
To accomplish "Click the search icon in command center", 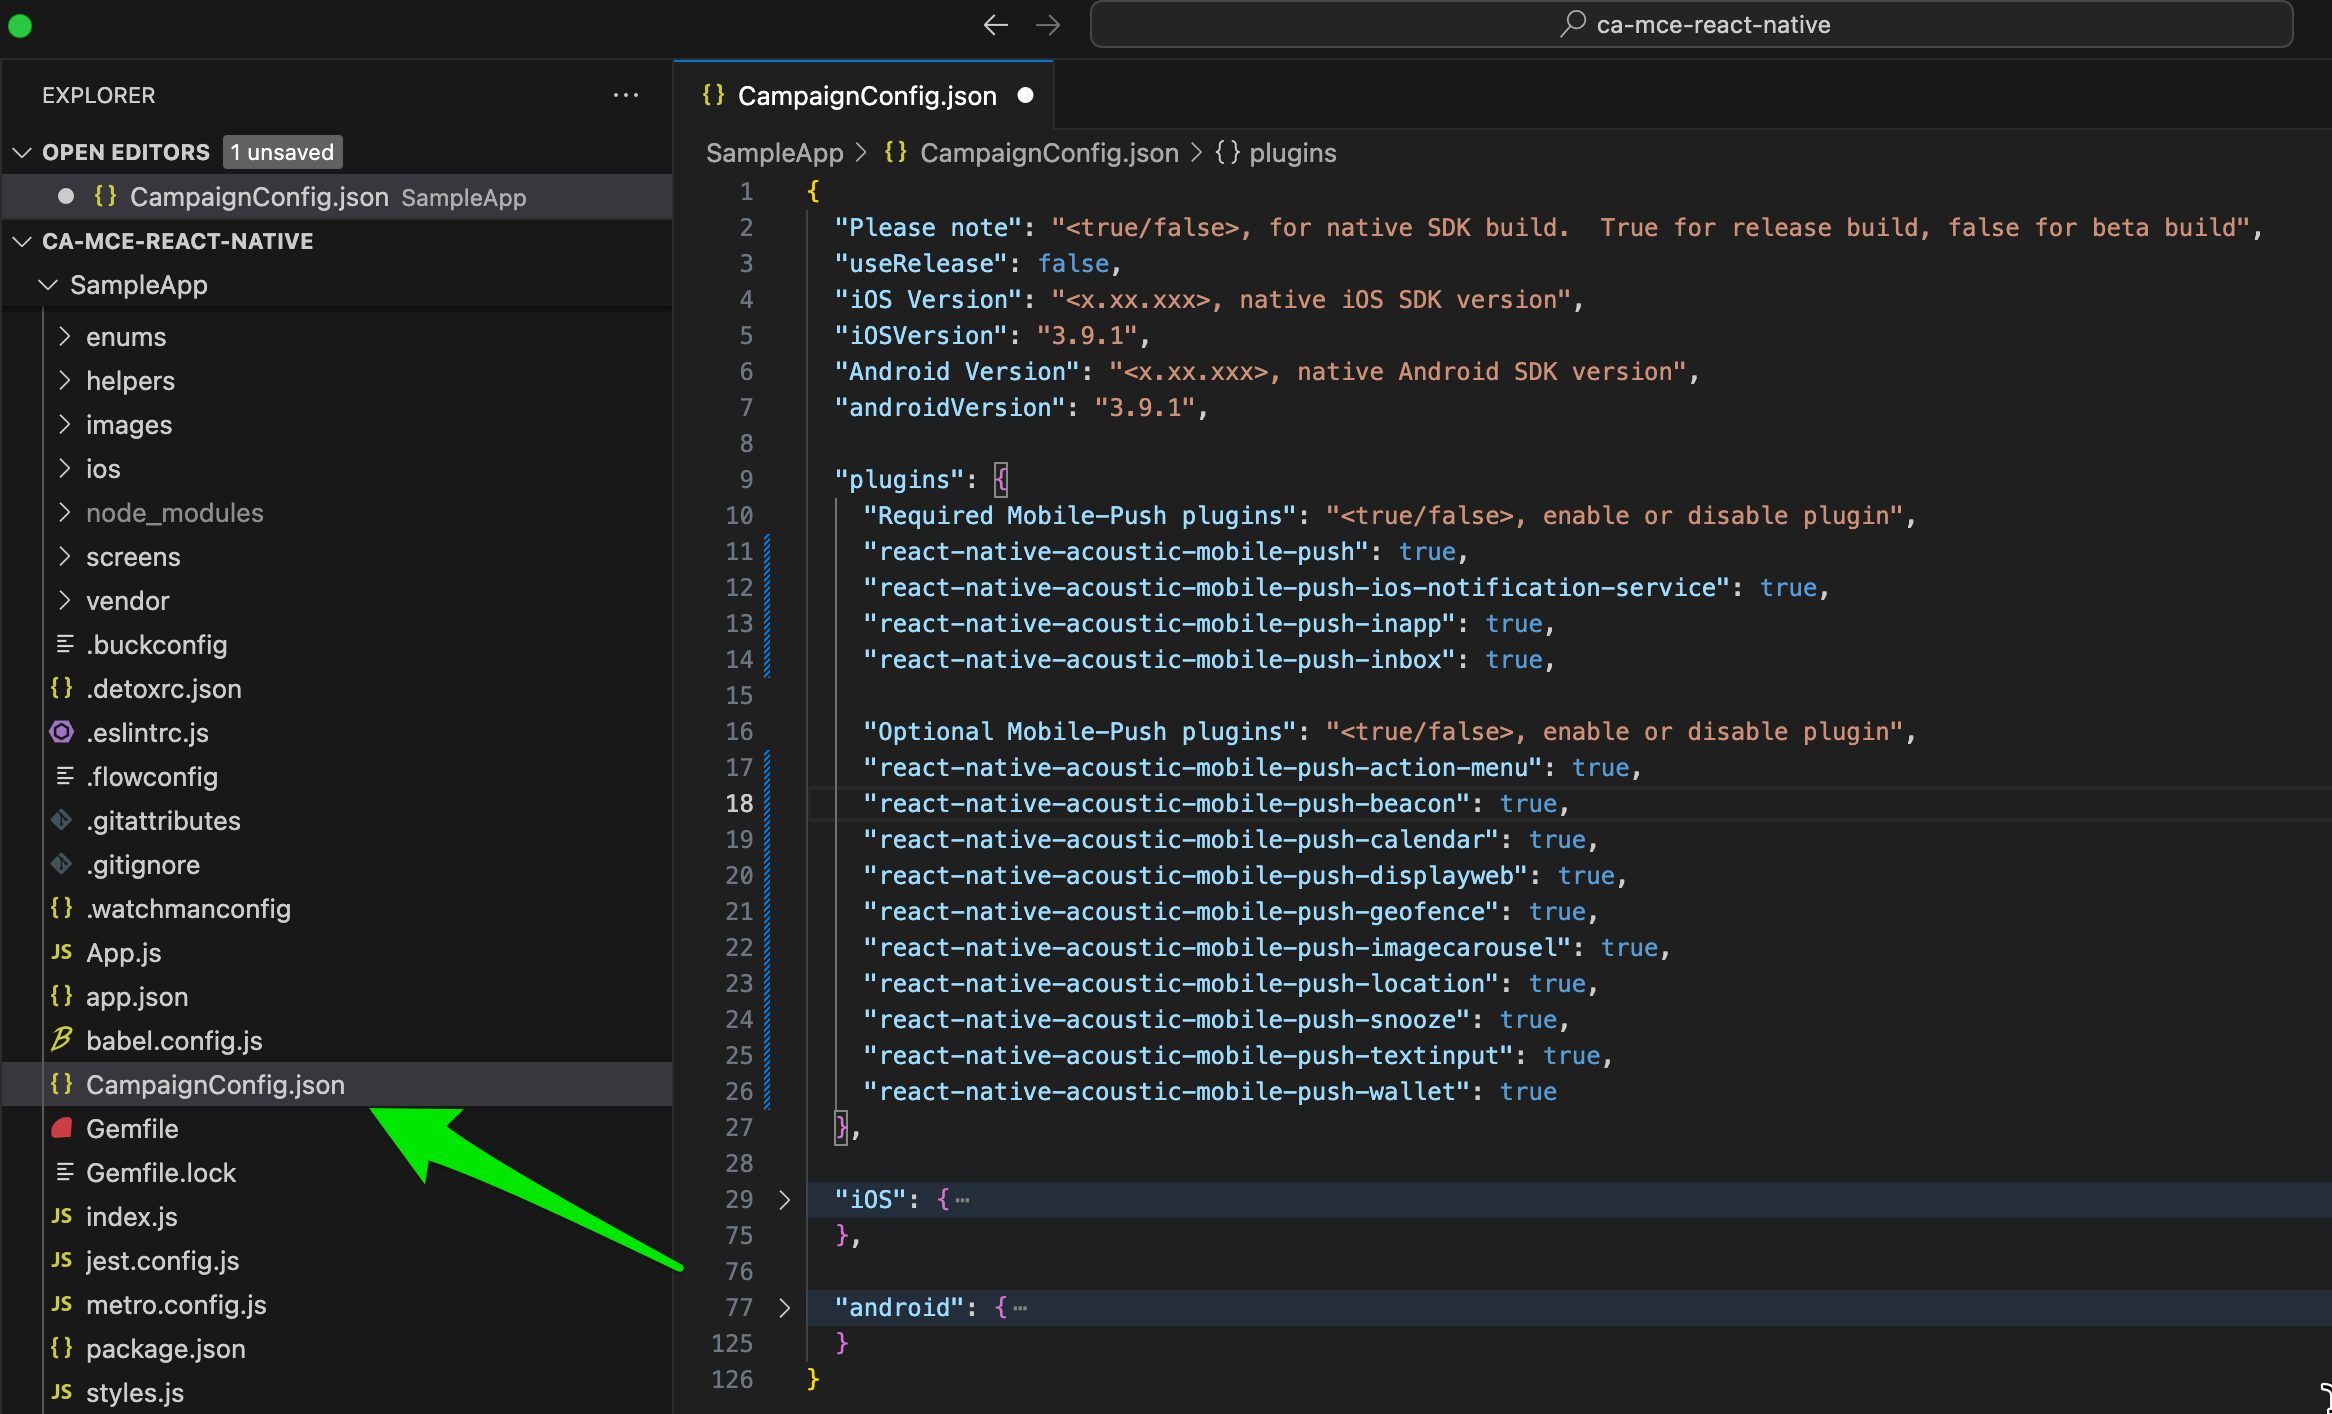I will point(1573,24).
